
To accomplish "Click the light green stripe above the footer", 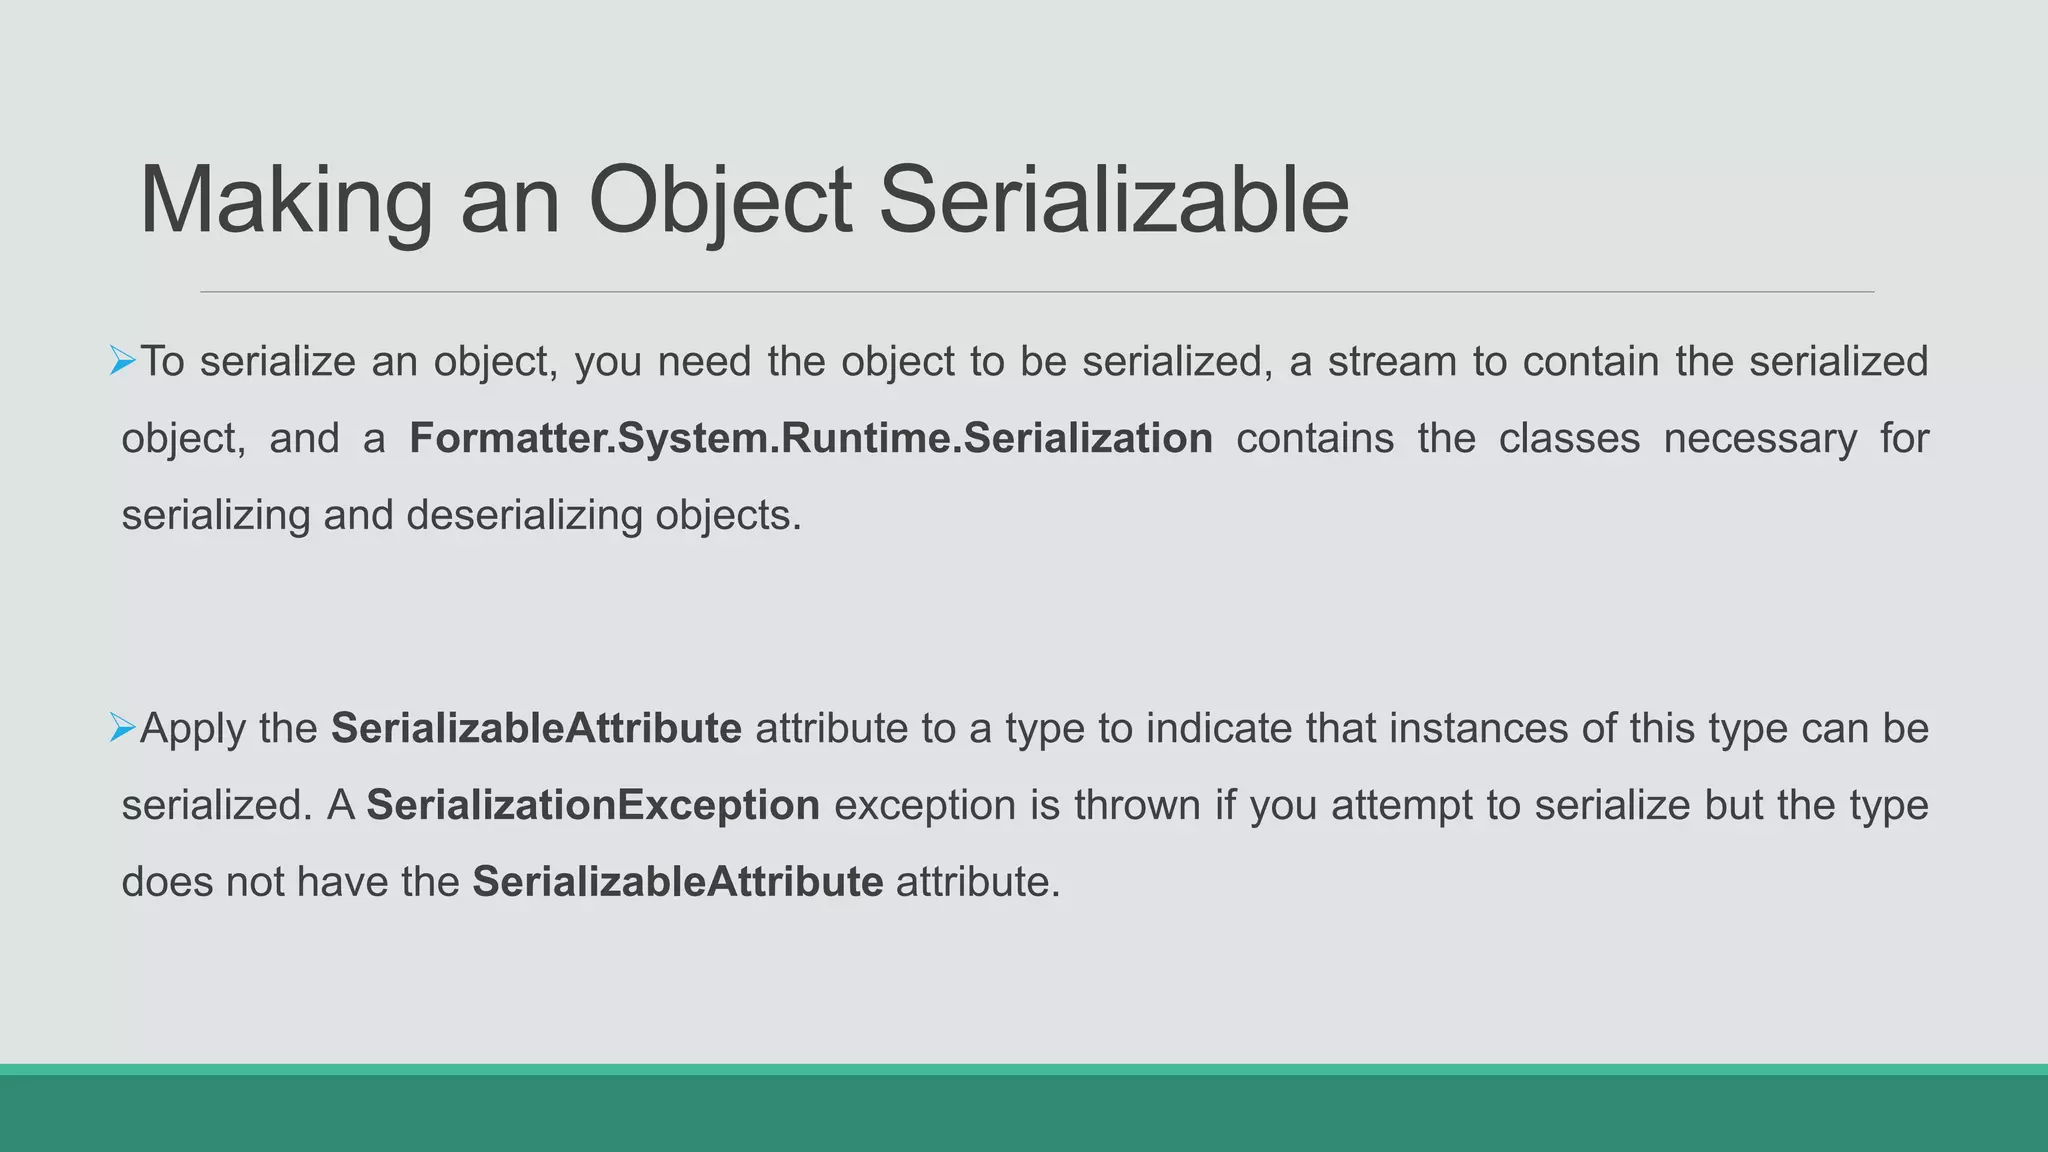I will [1024, 1069].
